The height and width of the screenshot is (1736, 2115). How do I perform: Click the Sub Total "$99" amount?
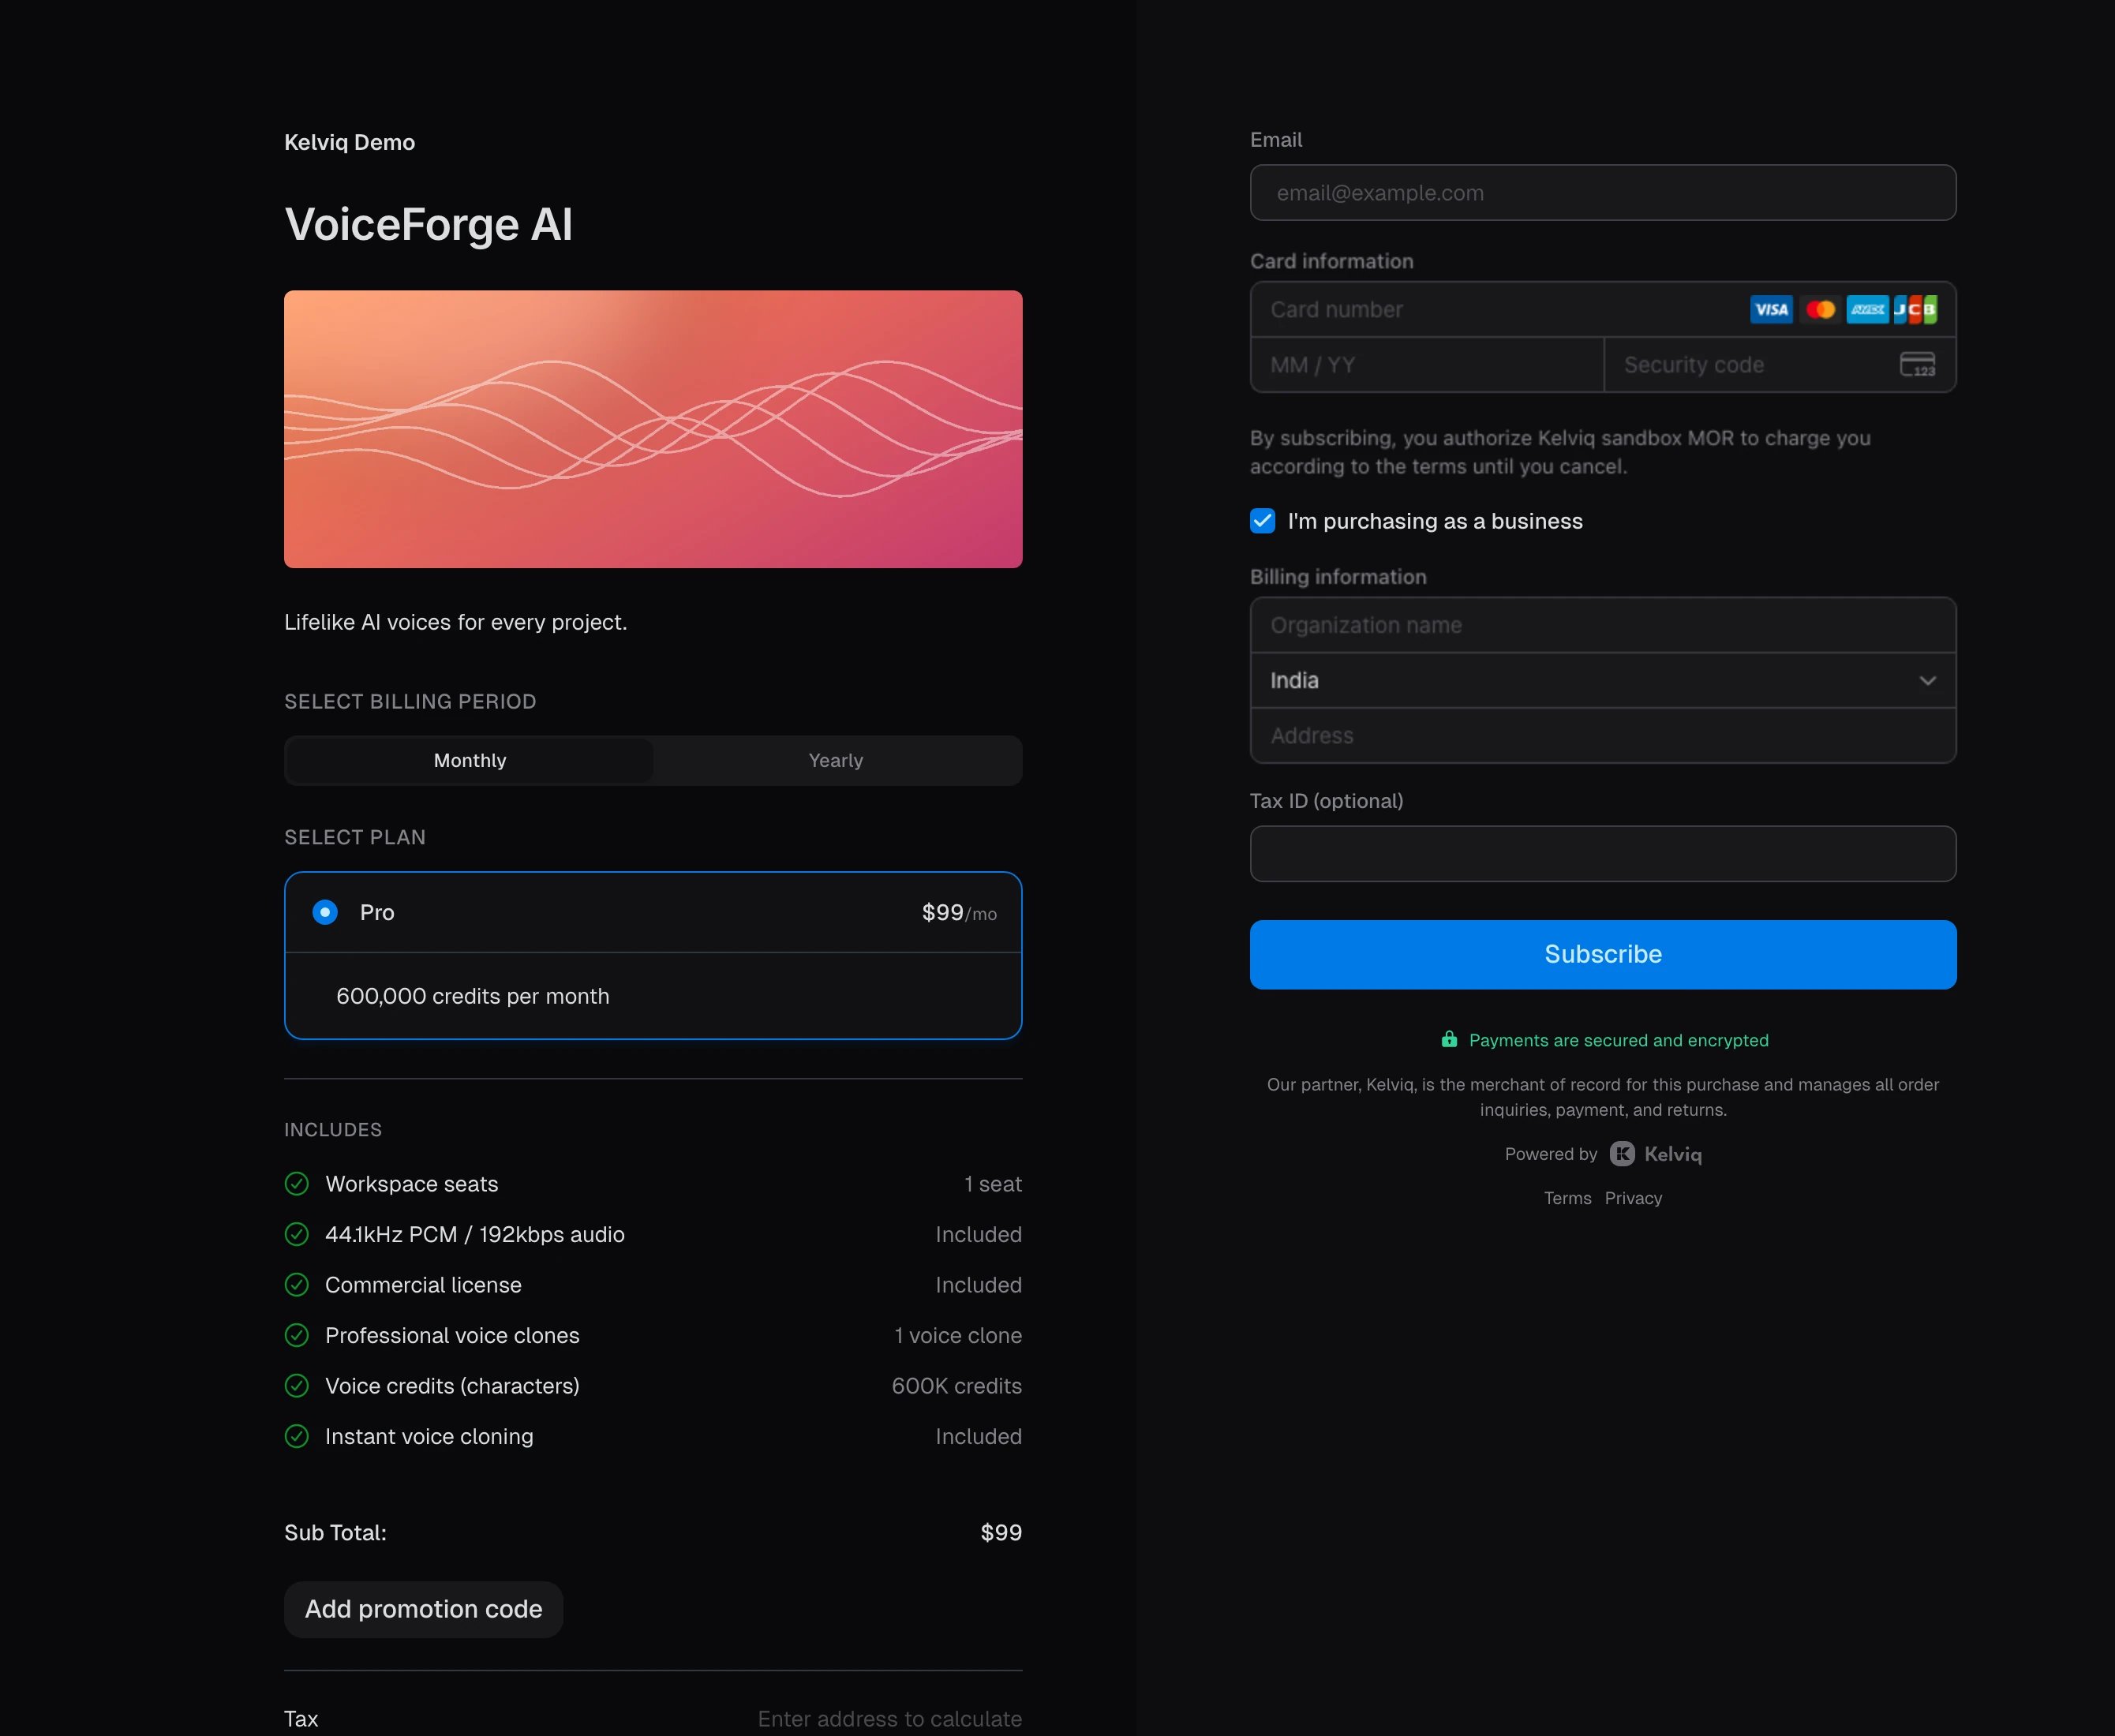pos(1001,1532)
